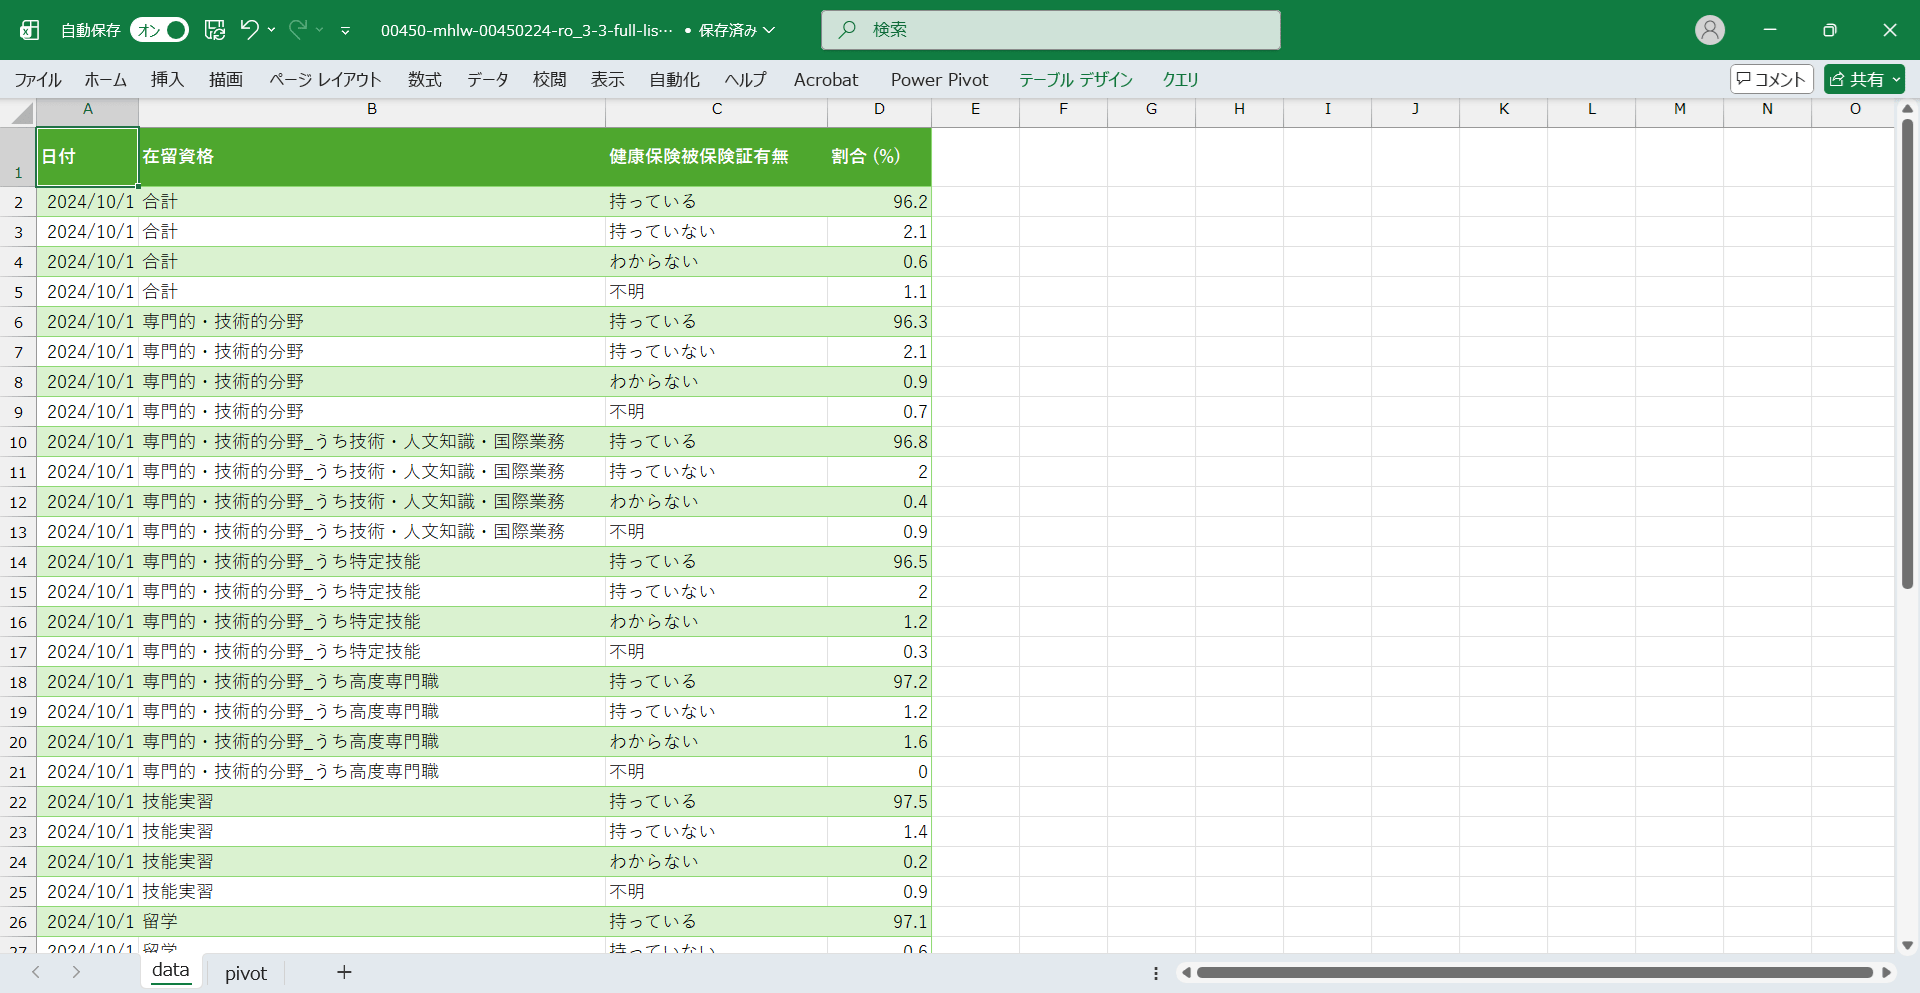1920x993 pixels.
Task: Open the 挿入 ribbon tab
Action: coord(167,79)
